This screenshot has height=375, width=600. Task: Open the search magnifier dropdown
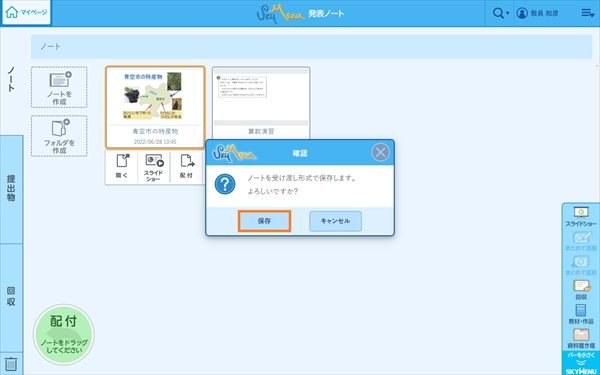501,13
